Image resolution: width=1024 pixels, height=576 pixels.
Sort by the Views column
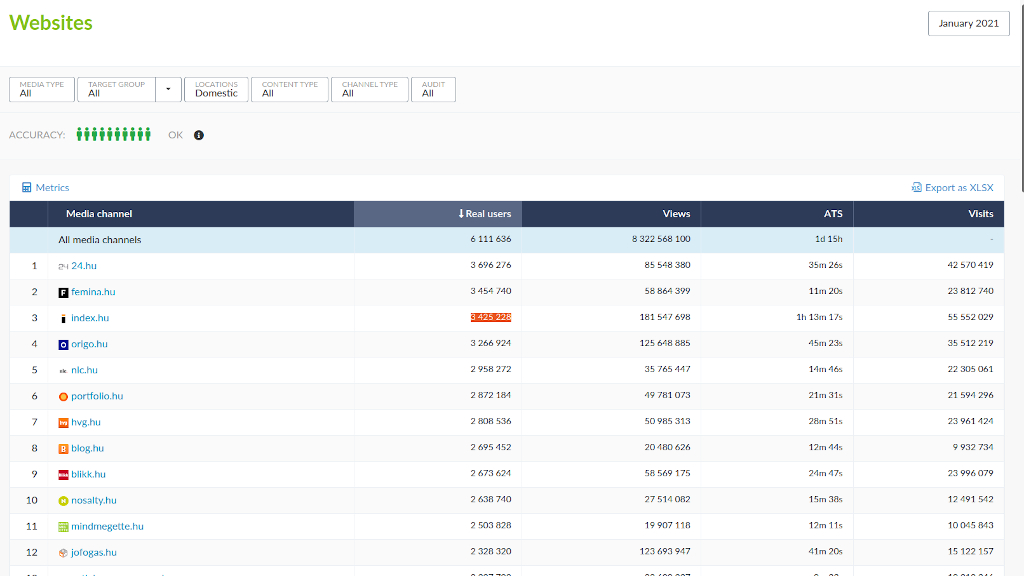point(611,214)
